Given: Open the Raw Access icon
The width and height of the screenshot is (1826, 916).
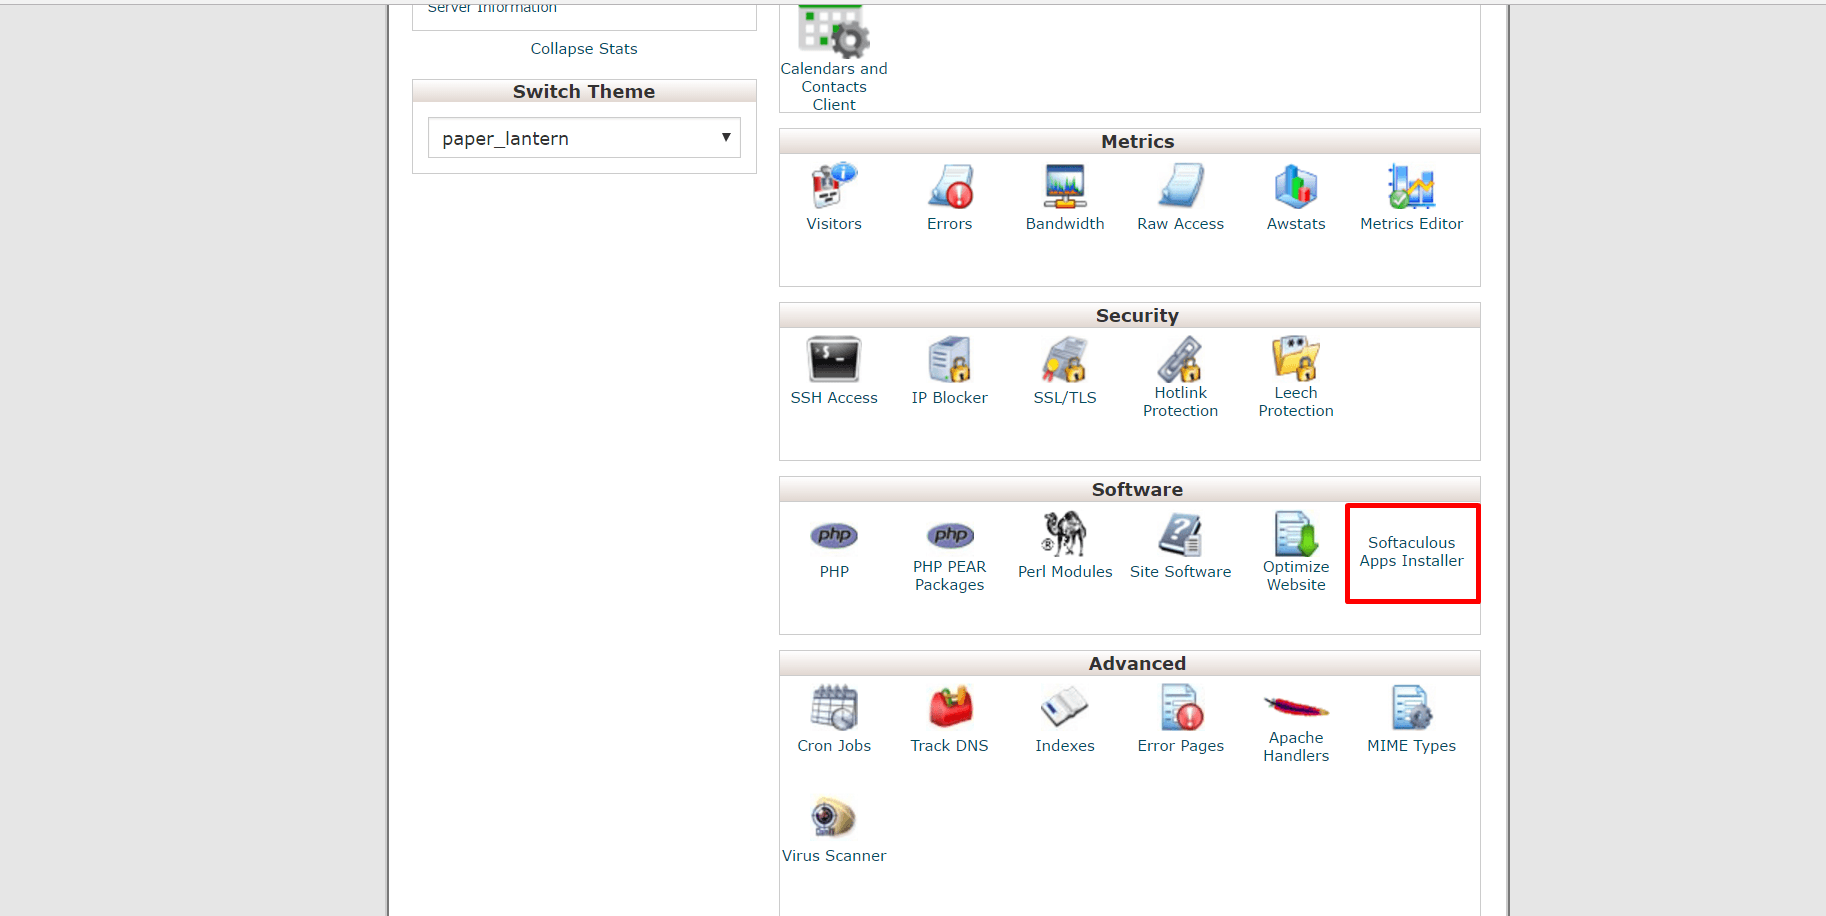Looking at the screenshot, I should click(x=1181, y=186).
